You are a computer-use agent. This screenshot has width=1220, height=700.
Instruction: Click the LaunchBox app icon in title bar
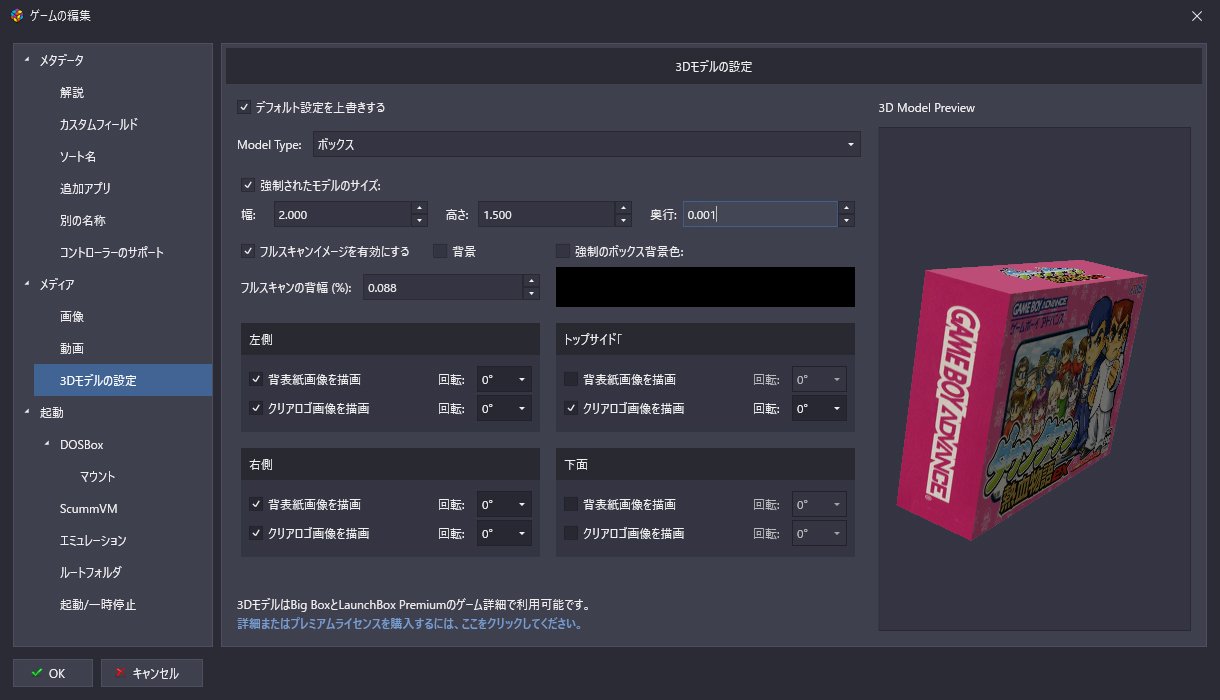click(17, 15)
